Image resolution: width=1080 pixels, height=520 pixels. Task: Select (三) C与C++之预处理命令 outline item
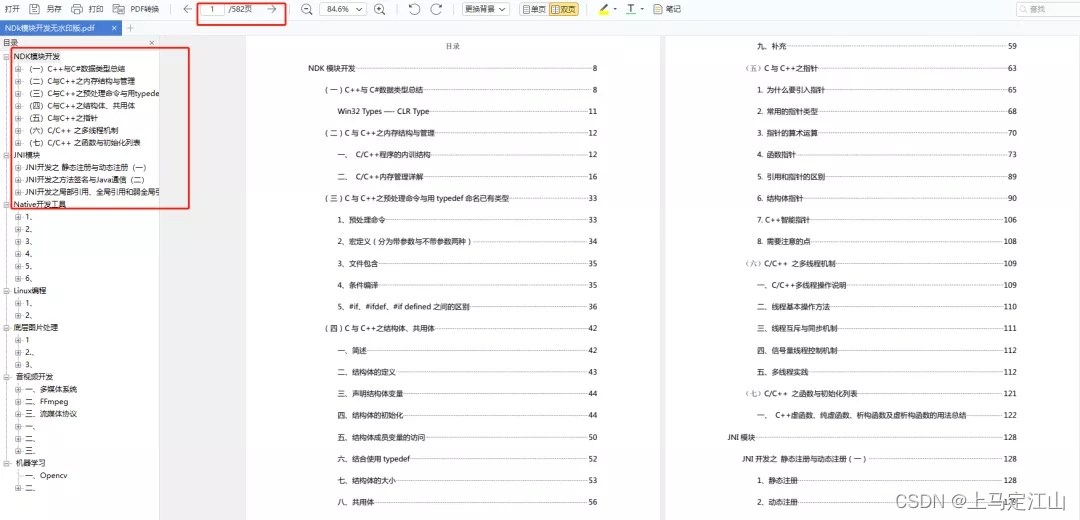click(93, 94)
